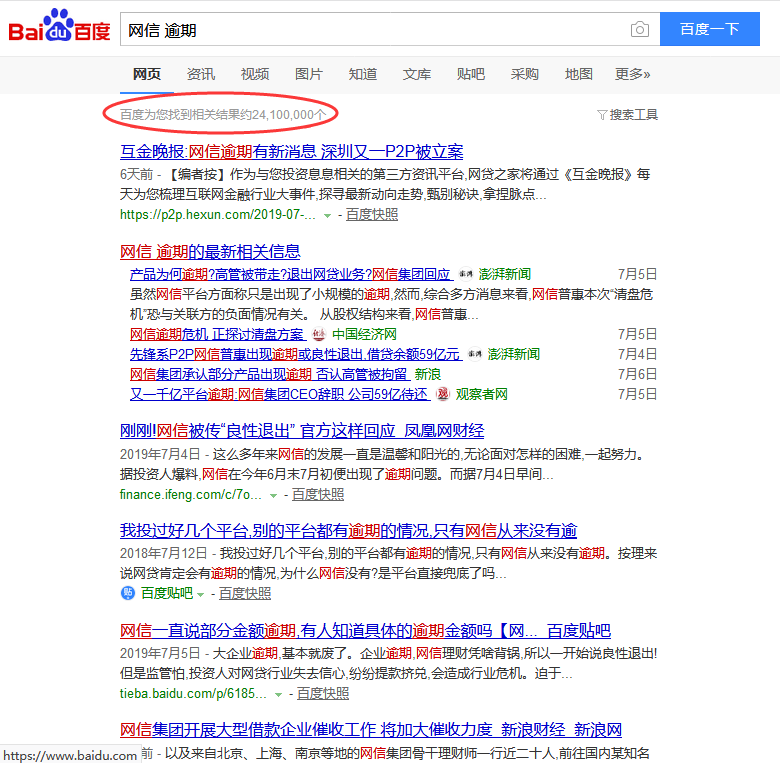
Task: Click the p2p.hexun.com URL link
Action: click(217, 214)
